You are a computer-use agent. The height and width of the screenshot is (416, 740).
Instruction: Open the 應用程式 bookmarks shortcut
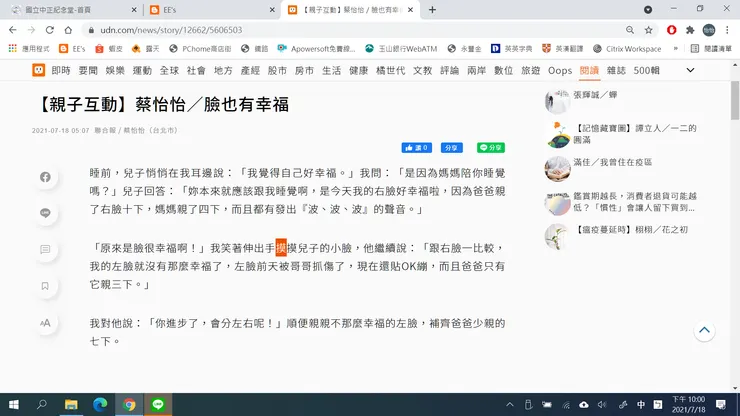[29, 49]
